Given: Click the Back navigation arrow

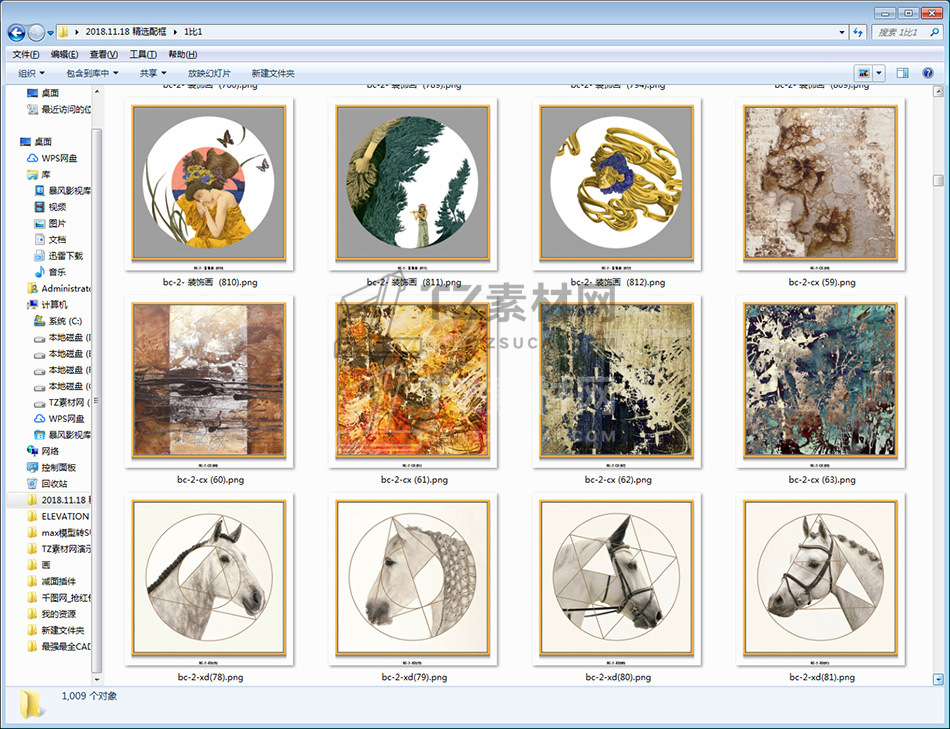Looking at the screenshot, I should pyautogui.click(x=16, y=32).
